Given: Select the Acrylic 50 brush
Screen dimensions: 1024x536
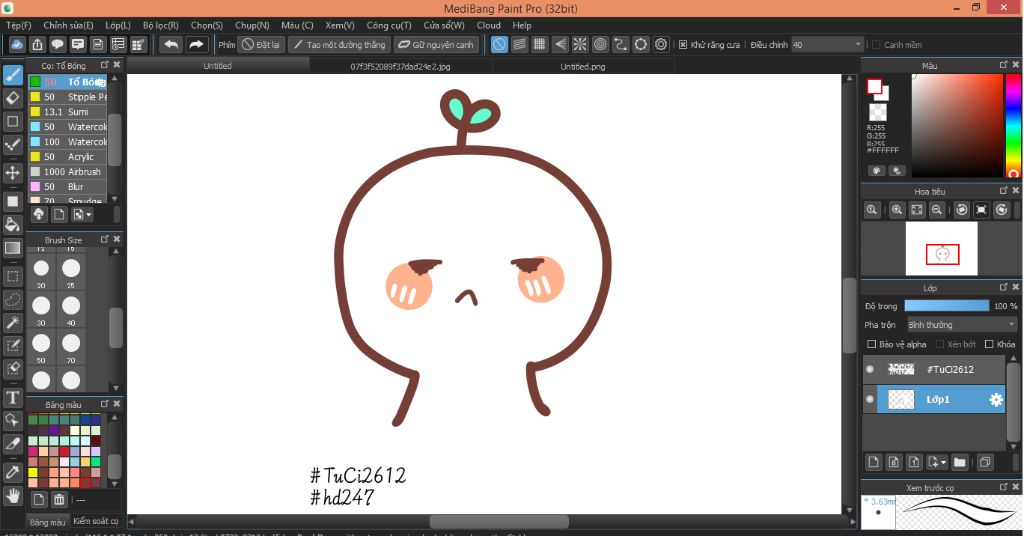Looking at the screenshot, I should tap(68, 157).
